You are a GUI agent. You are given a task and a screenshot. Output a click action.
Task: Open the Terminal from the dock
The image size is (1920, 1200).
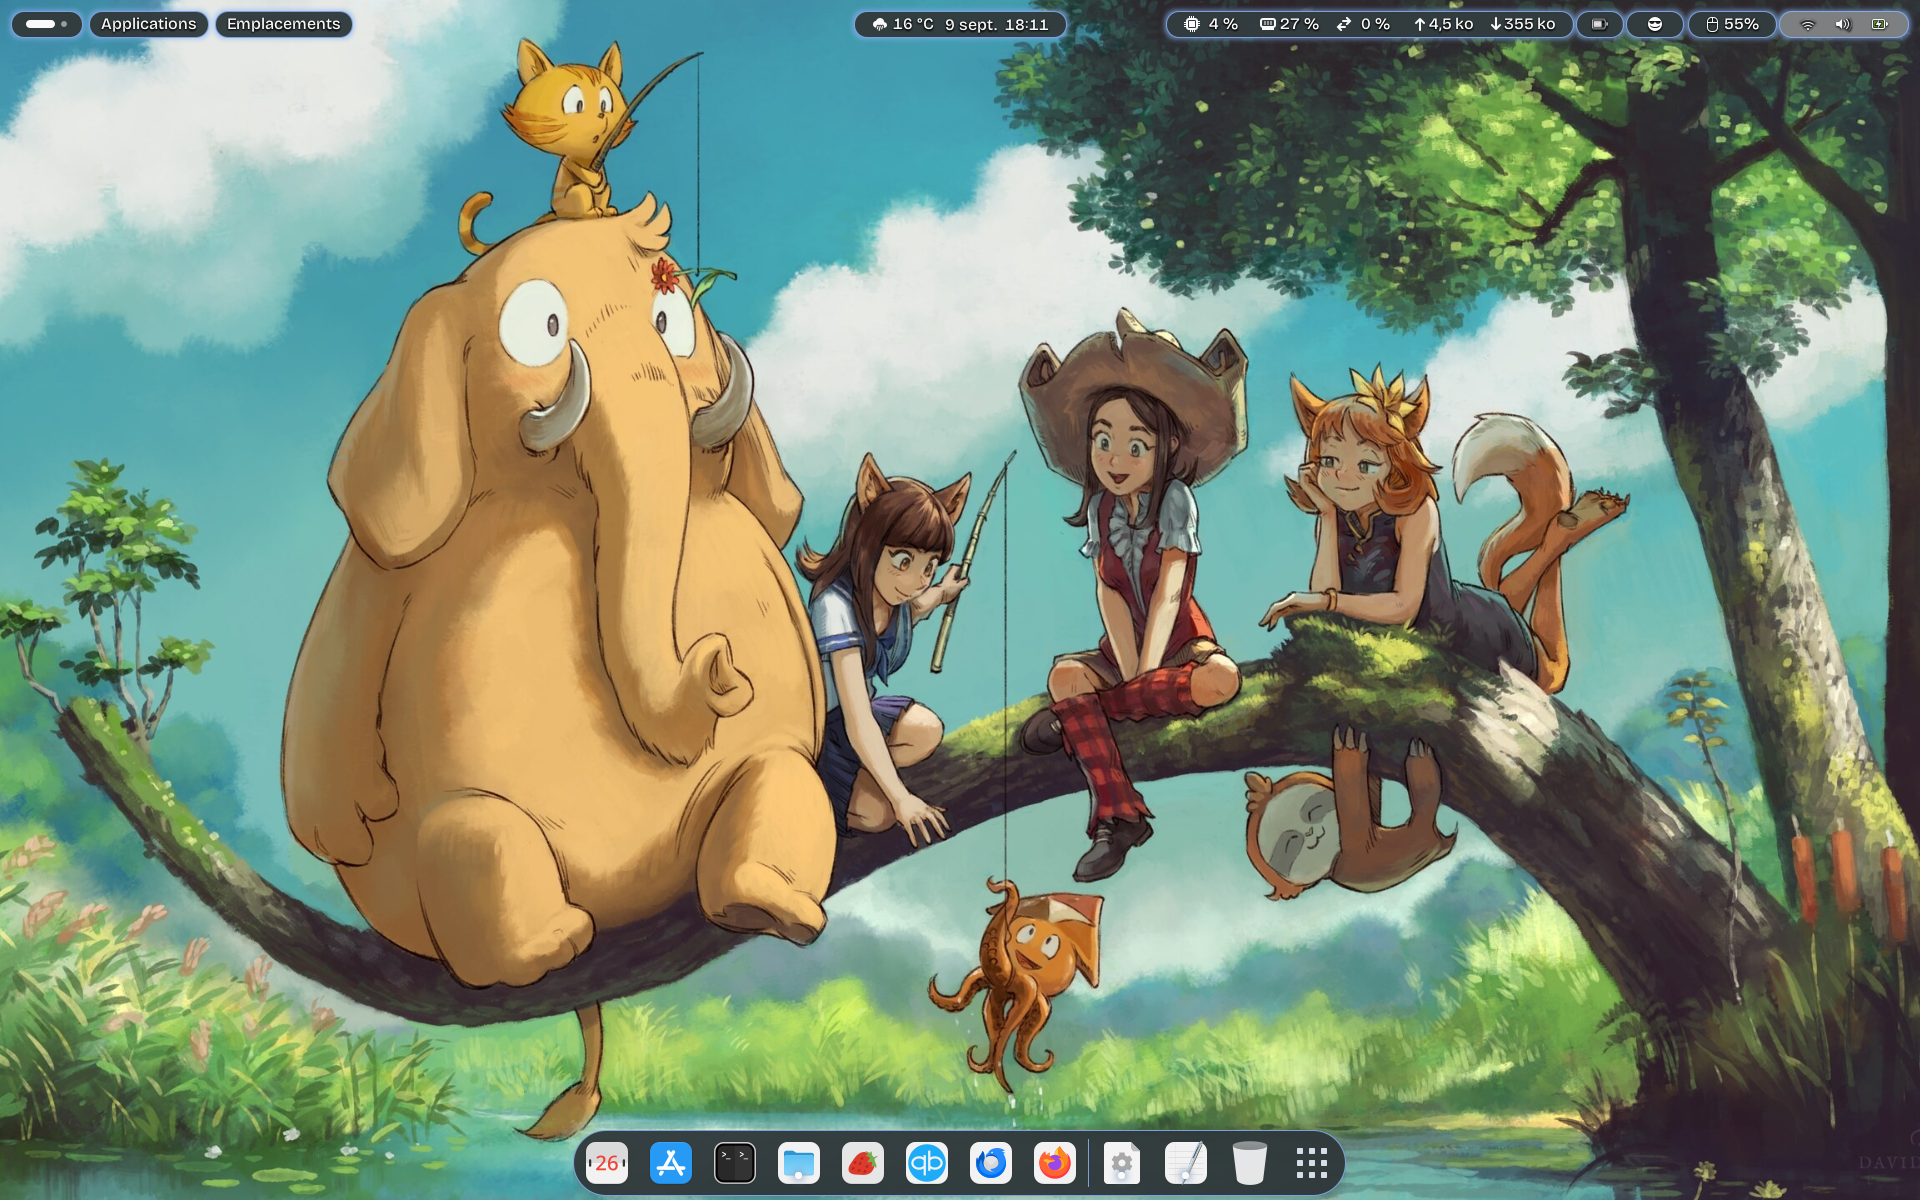735,1163
